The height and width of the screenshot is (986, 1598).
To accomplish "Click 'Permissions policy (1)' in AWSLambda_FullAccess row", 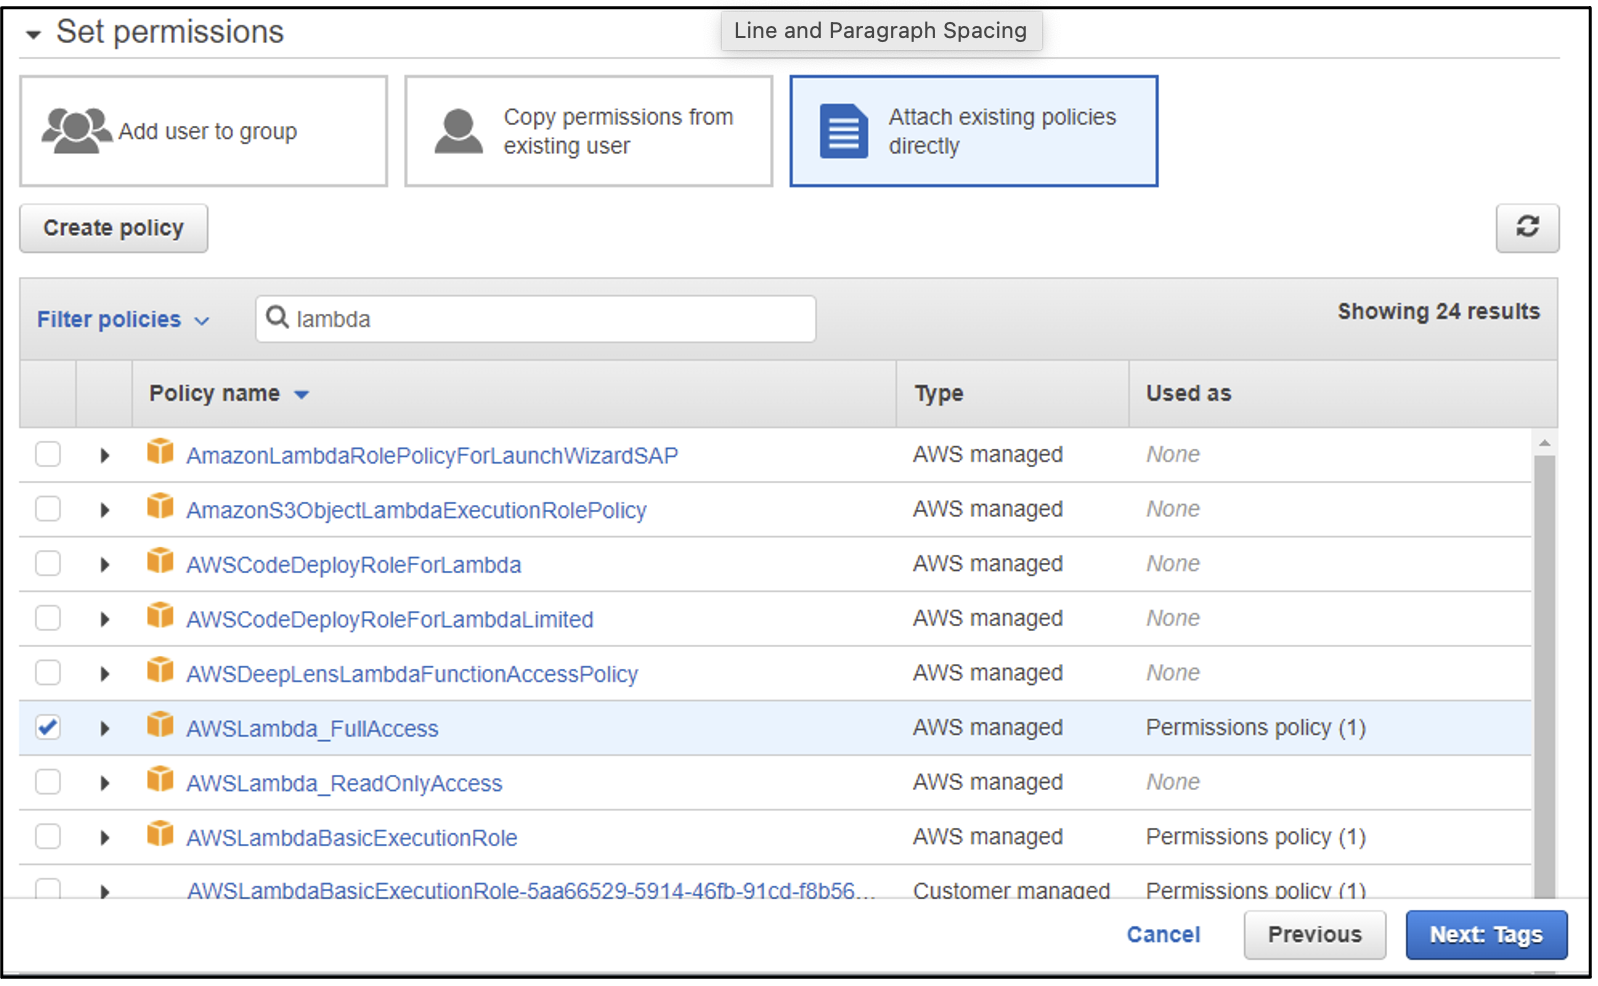I will tap(1256, 727).
